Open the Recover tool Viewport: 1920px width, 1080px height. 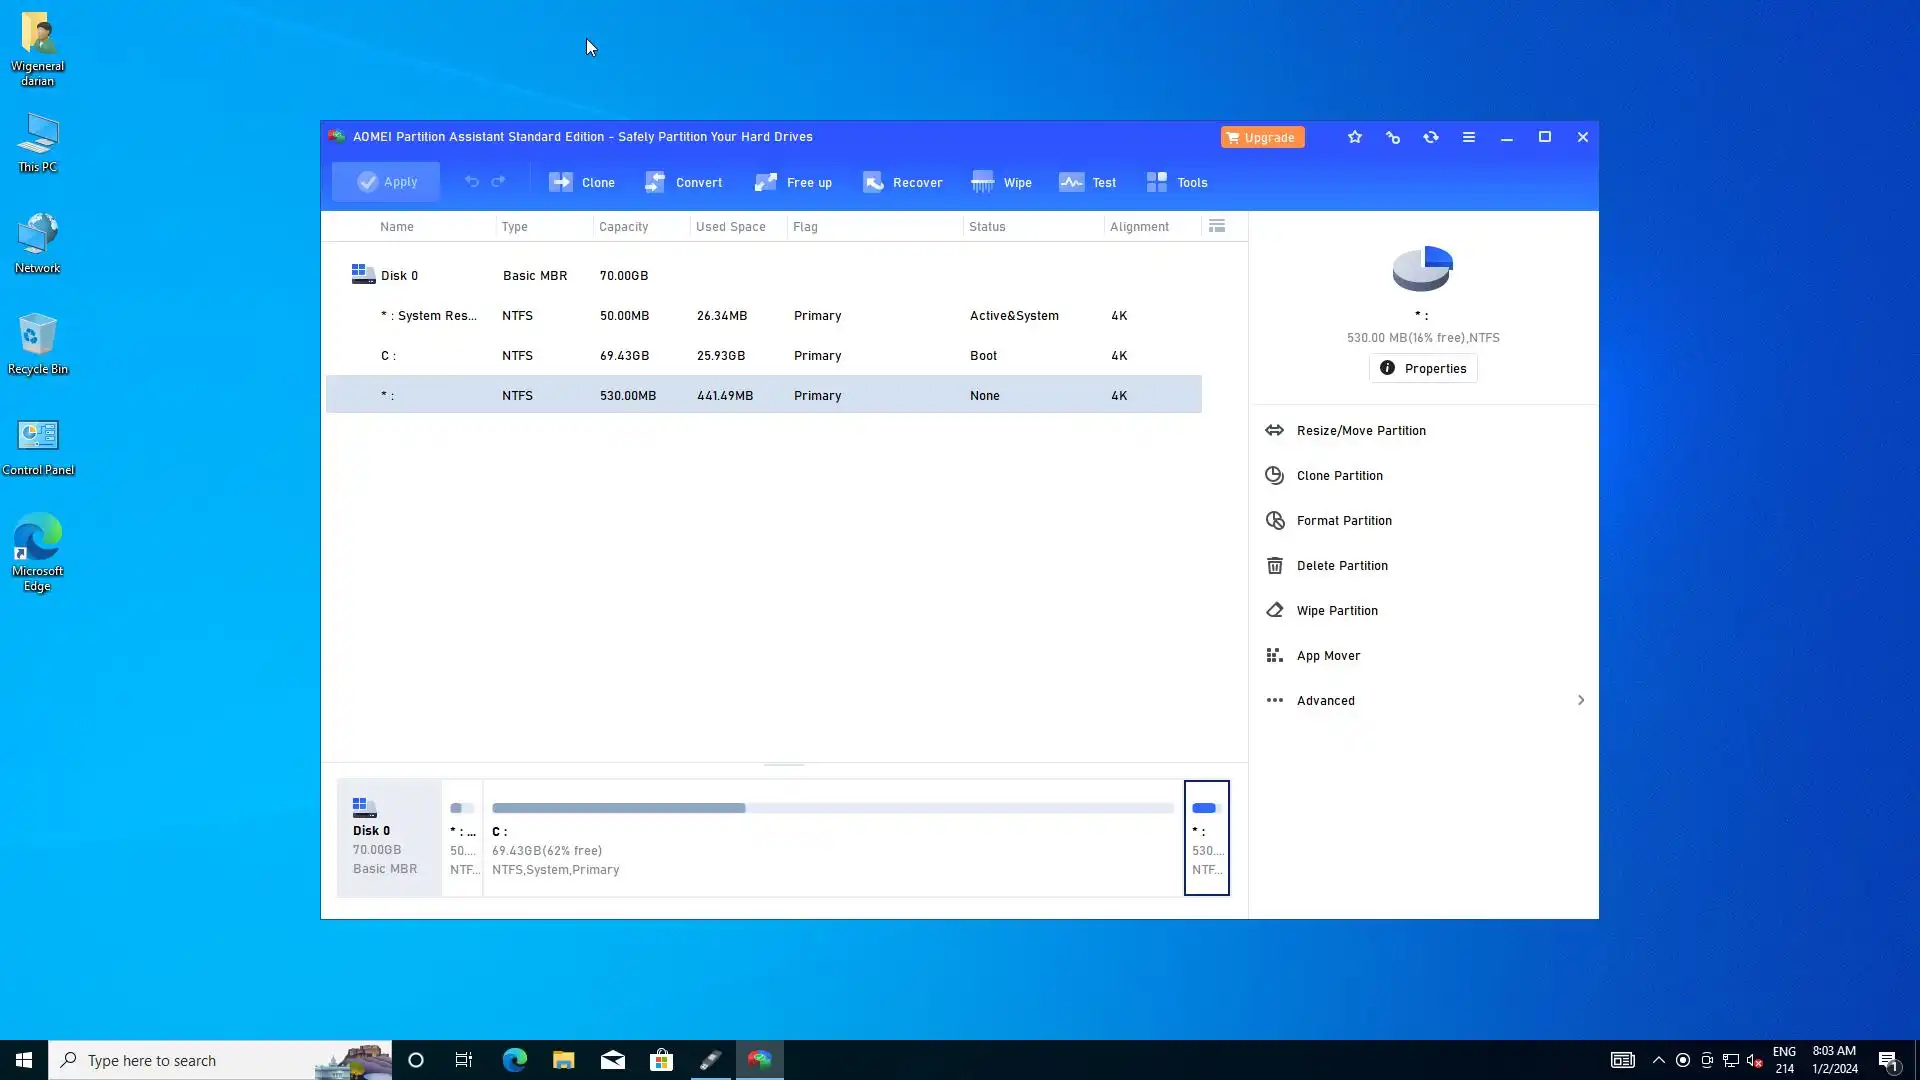pyautogui.click(x=903, y=182)
